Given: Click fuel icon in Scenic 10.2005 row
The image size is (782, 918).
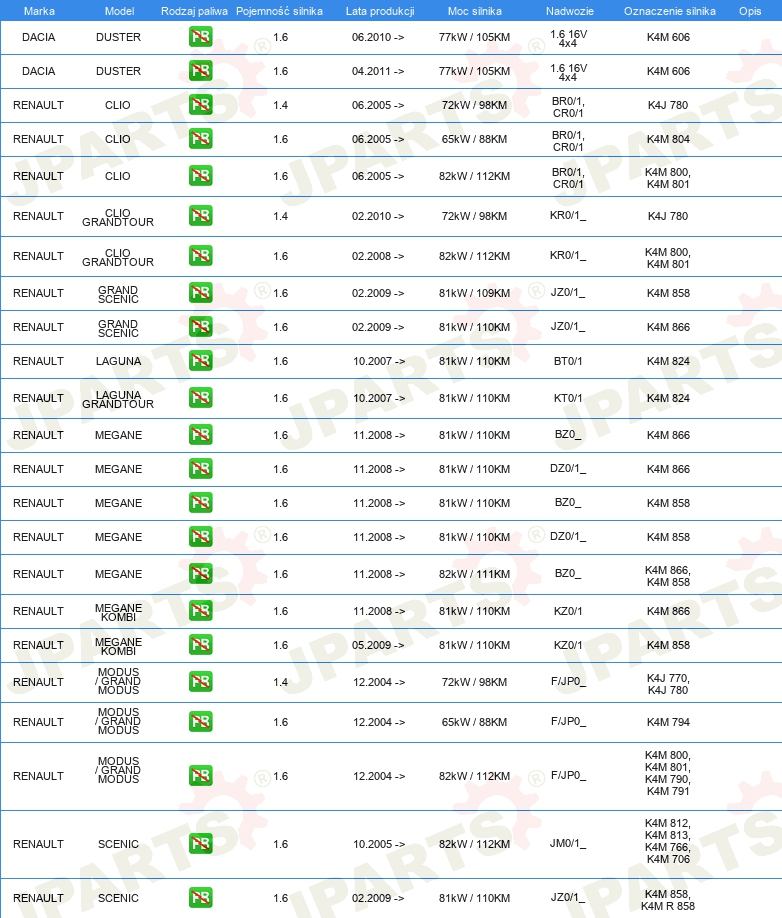Looking at the screenshot, I should coord(201,844).
